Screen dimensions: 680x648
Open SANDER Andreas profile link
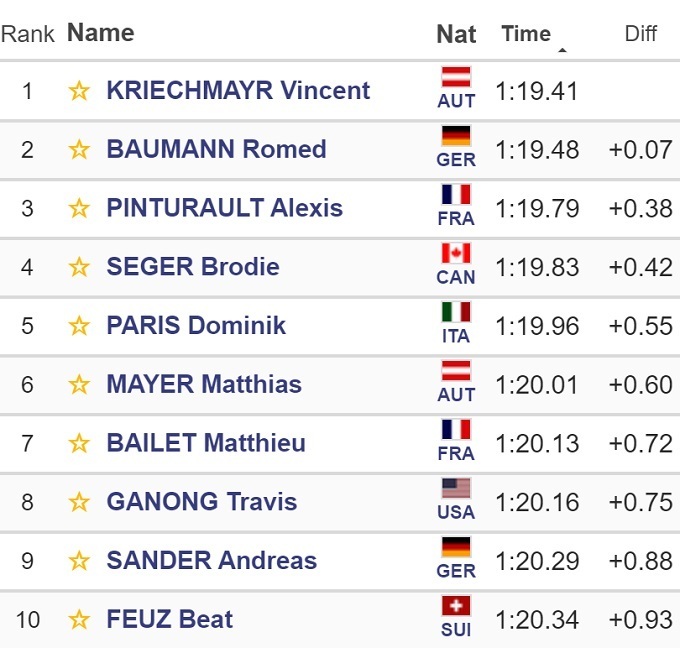[x=211, y=560]
